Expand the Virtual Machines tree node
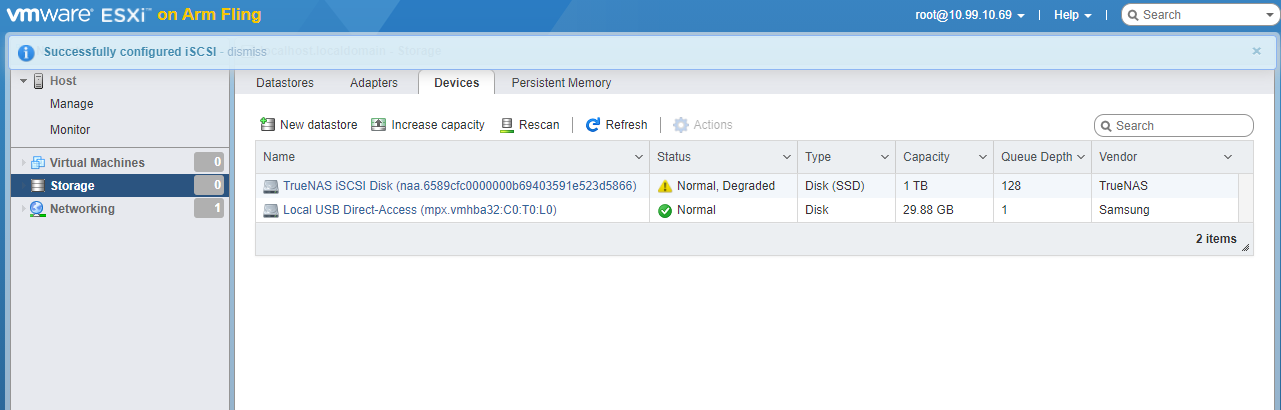The height and width of the screenshot is (410, 1281). pos(23,163)
